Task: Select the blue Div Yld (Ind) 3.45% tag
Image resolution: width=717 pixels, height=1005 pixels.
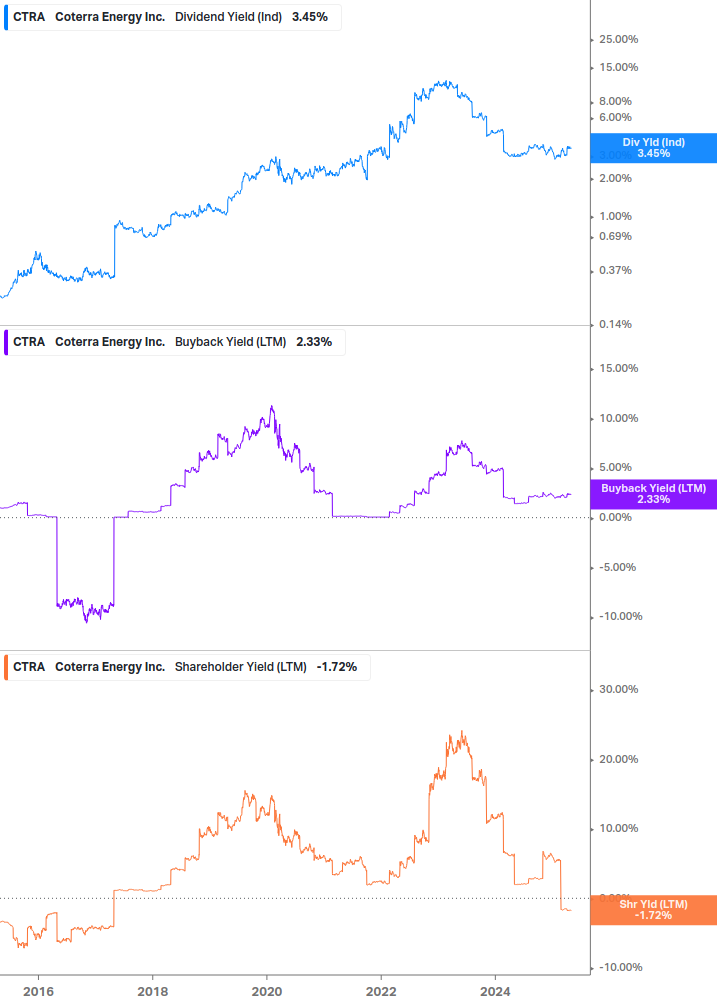Action: coord(653,148)
